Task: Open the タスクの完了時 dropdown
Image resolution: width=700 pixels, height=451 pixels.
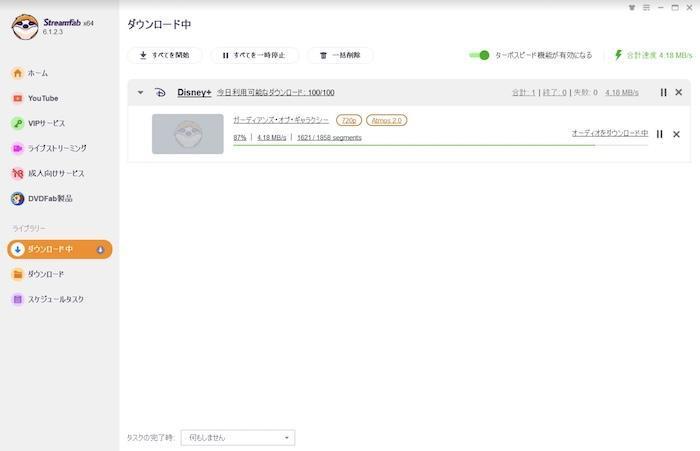Action: (x=238, y=438)
